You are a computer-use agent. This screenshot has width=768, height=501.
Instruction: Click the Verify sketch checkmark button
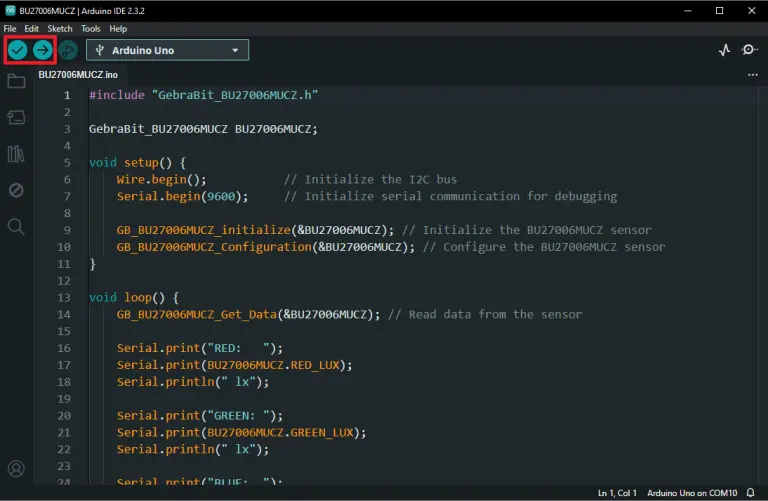pyautogui.click(x=18, y=50)
